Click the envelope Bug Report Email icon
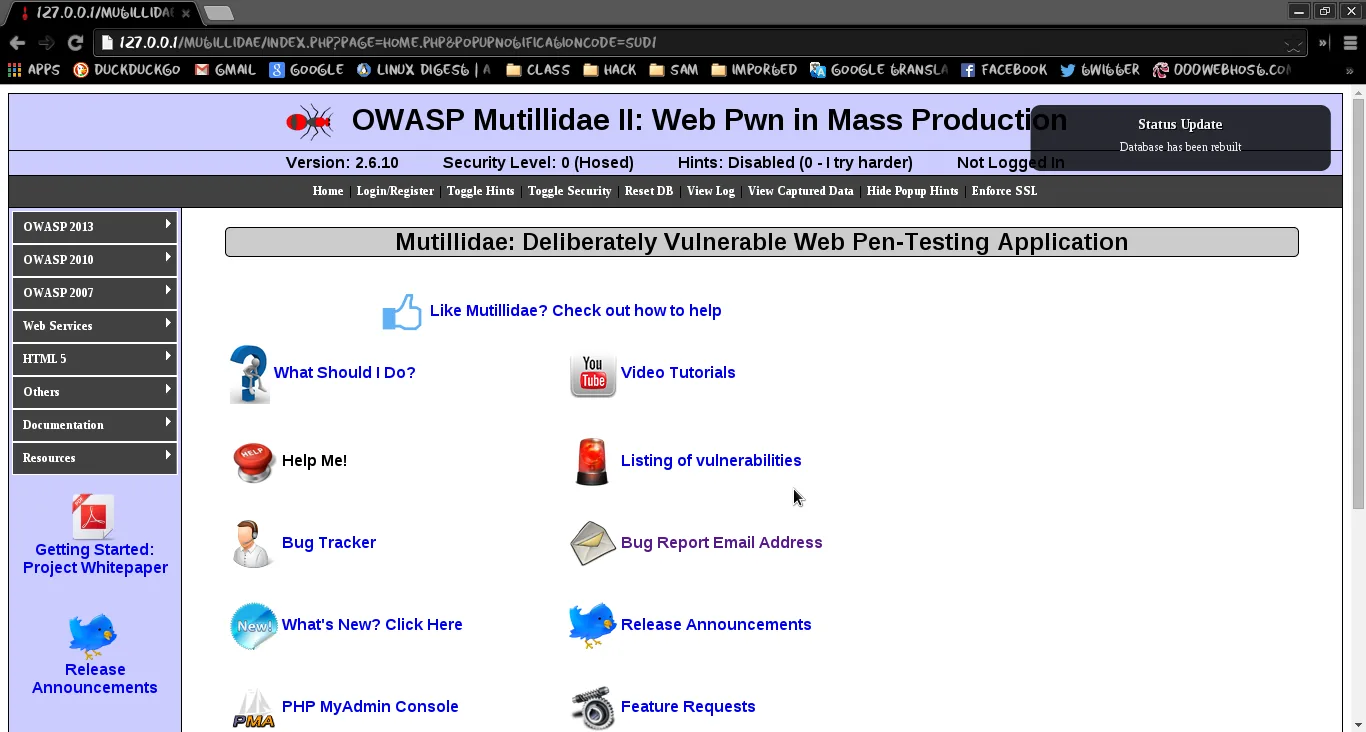This screenshot has height=732, width=1366. click(593, 544)
